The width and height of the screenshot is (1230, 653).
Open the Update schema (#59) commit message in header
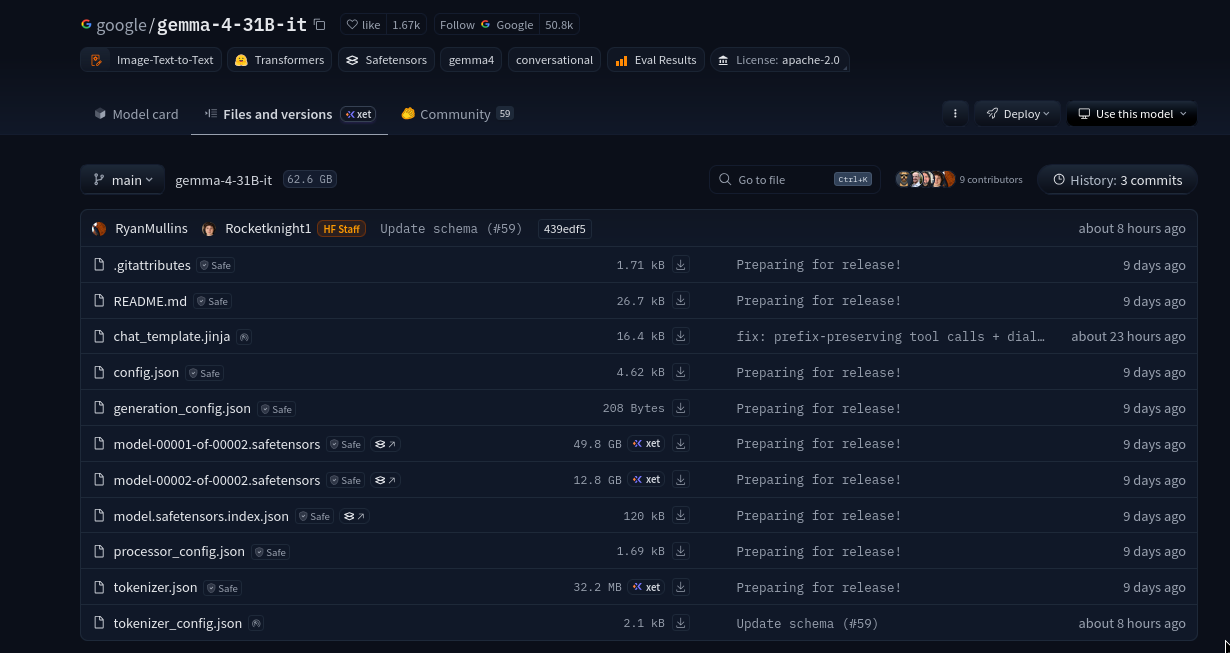[x=451, y=229]
